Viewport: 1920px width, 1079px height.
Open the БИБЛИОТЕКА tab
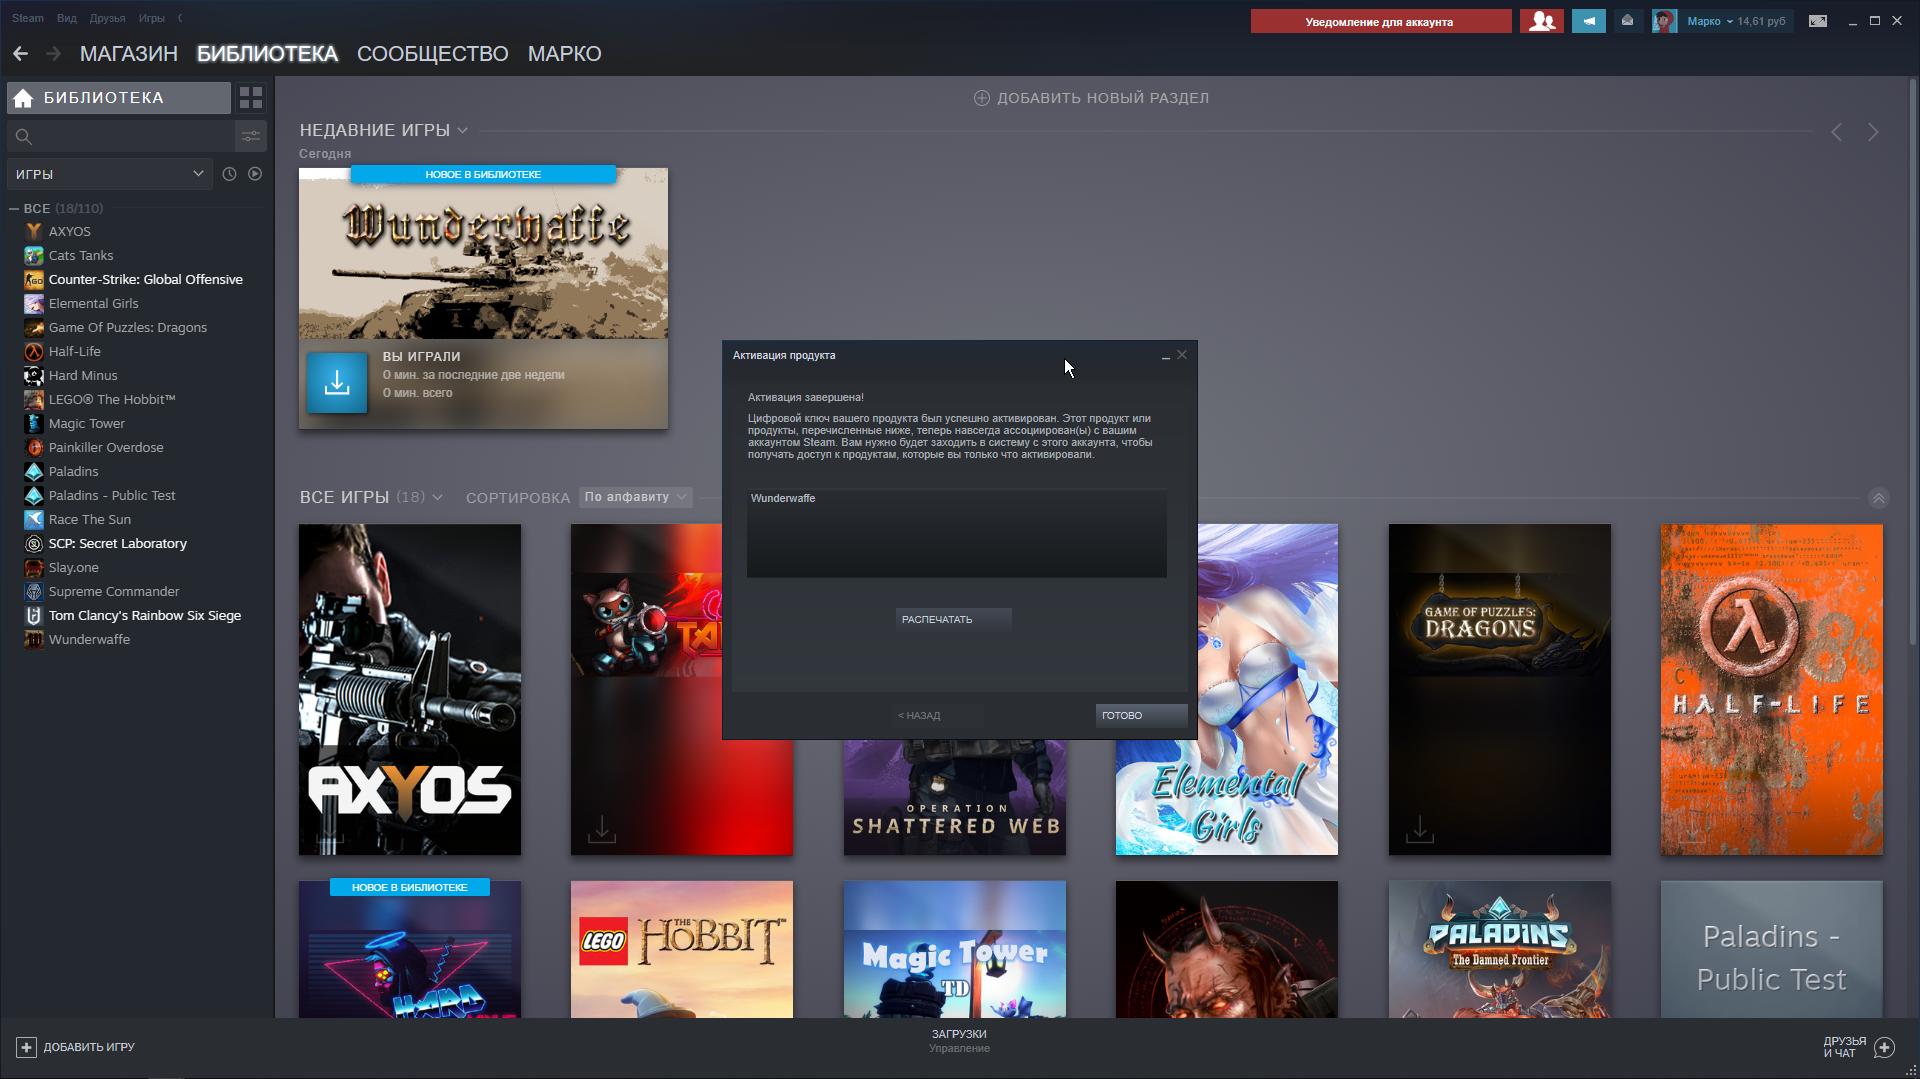pyautogui.click(x=267, y=54)
